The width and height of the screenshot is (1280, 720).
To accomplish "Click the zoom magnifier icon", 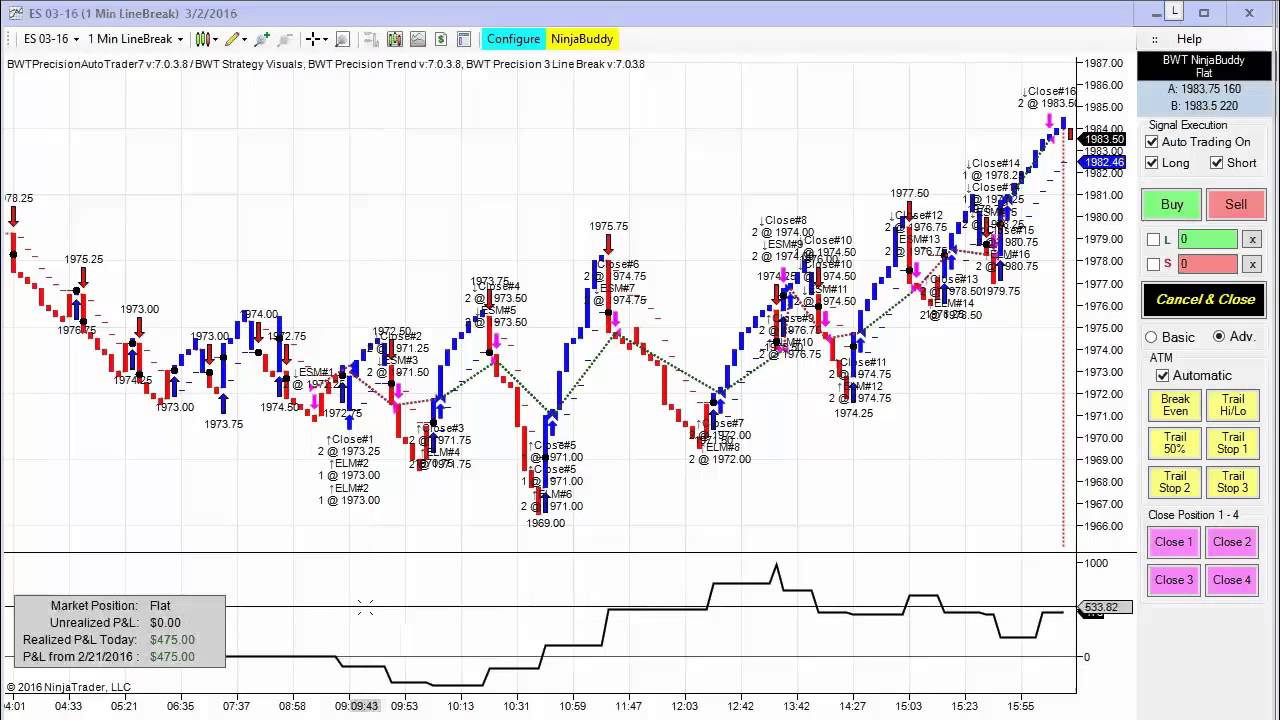I will (342, 39).
